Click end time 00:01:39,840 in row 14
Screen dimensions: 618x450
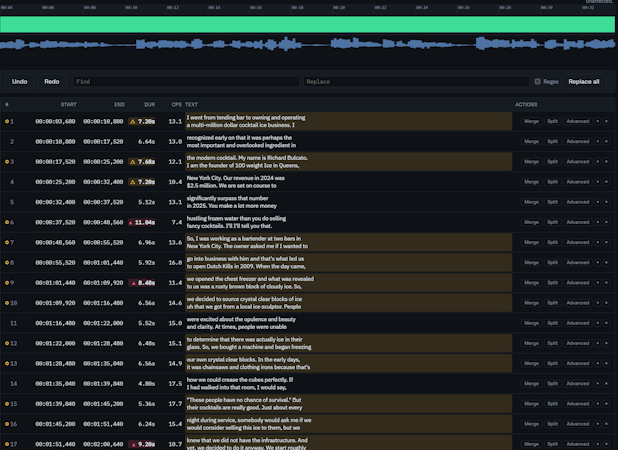coord(103,383)
